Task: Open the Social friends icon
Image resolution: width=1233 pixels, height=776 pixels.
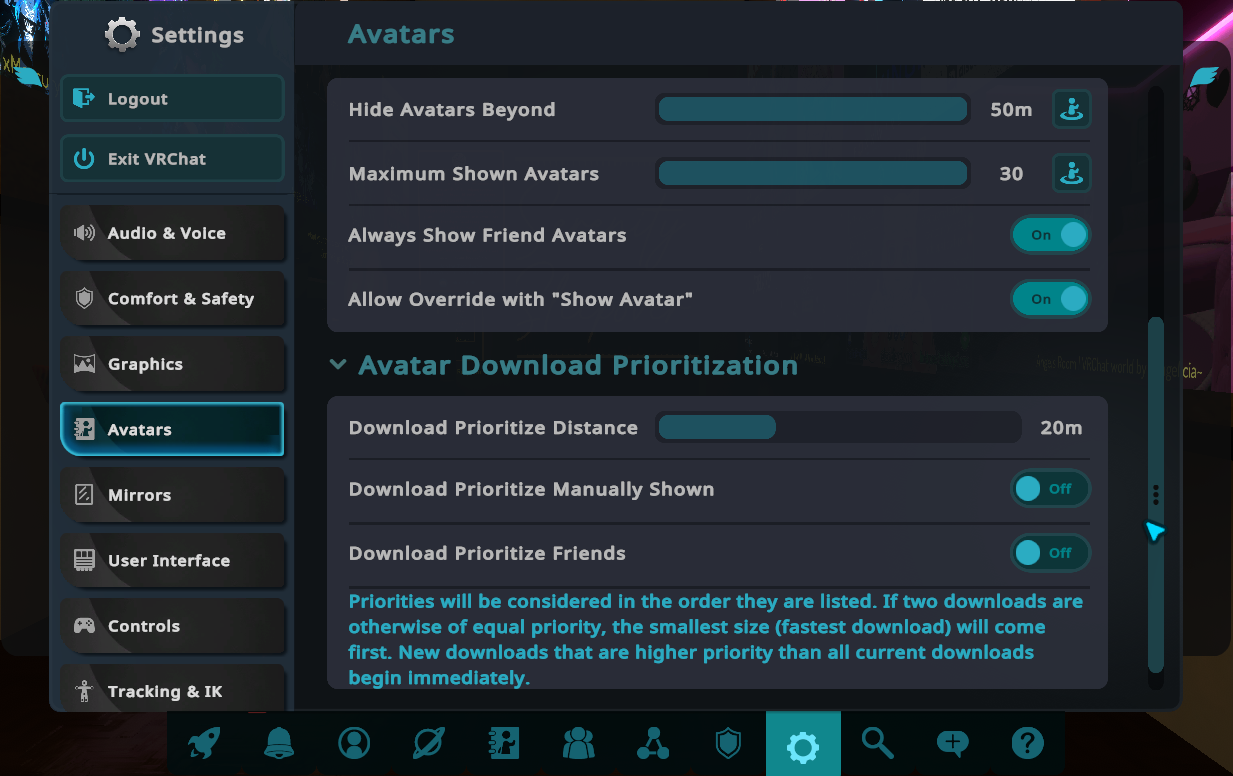Action: click(578, 743)
